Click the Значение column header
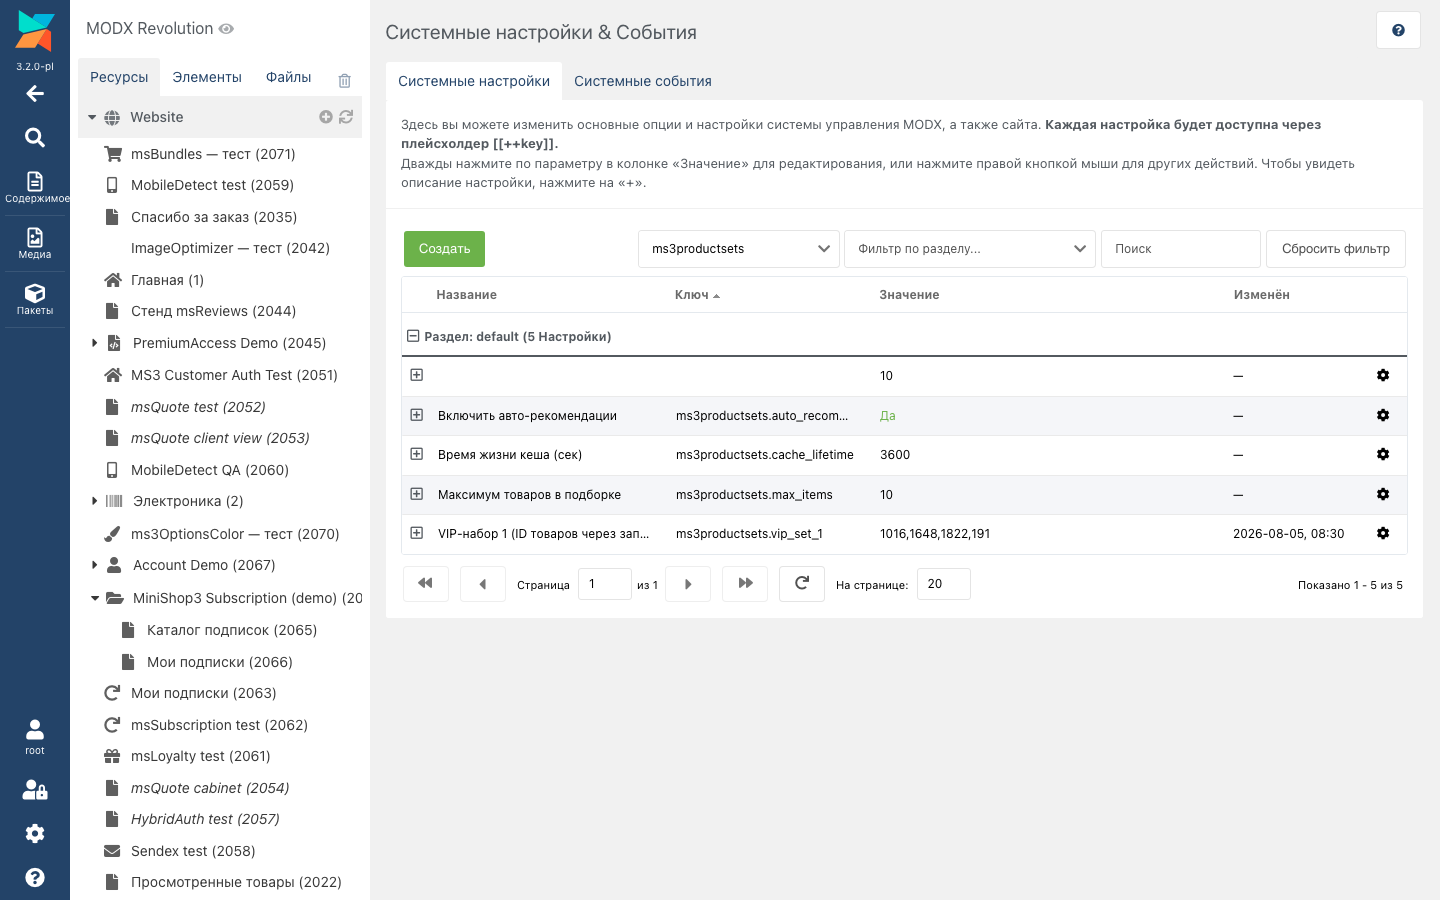The height and width of the screenshot is (900, 1440). tap(909, 295)
